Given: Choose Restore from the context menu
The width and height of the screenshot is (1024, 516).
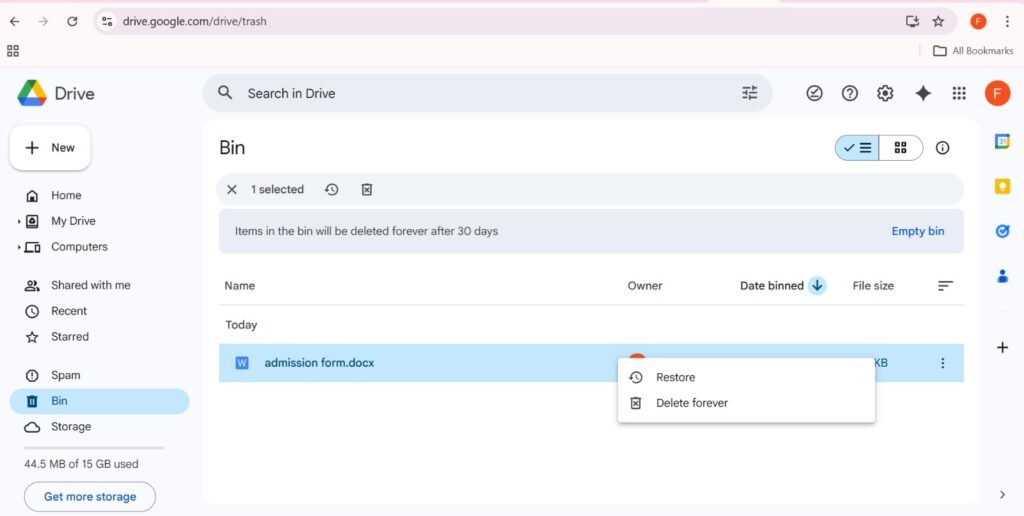Looking at the screenshot, I should (675, 377).
